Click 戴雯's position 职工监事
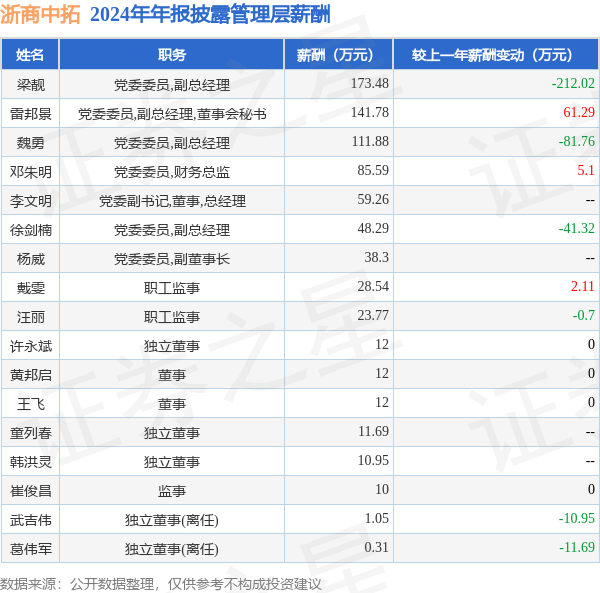The image size is (600, 593). pos(172,288)
